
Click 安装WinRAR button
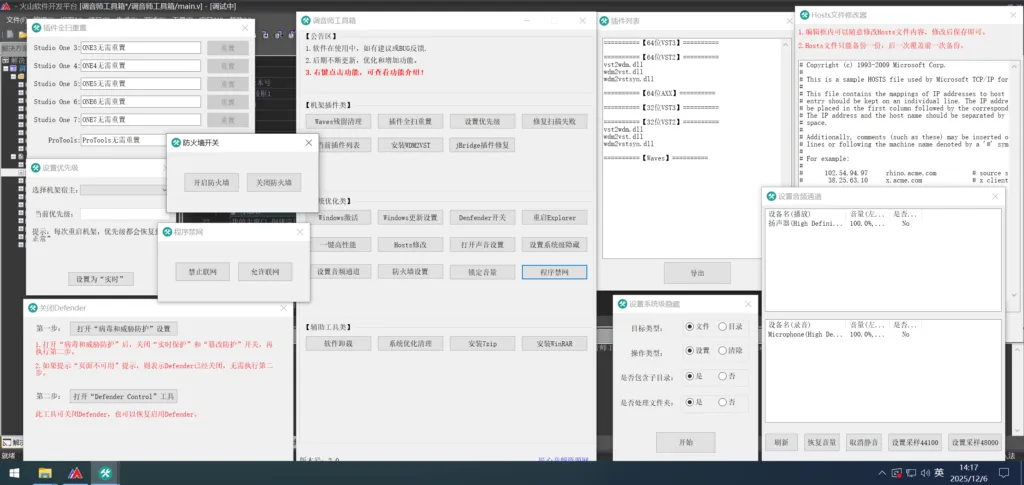pos(554,343)
